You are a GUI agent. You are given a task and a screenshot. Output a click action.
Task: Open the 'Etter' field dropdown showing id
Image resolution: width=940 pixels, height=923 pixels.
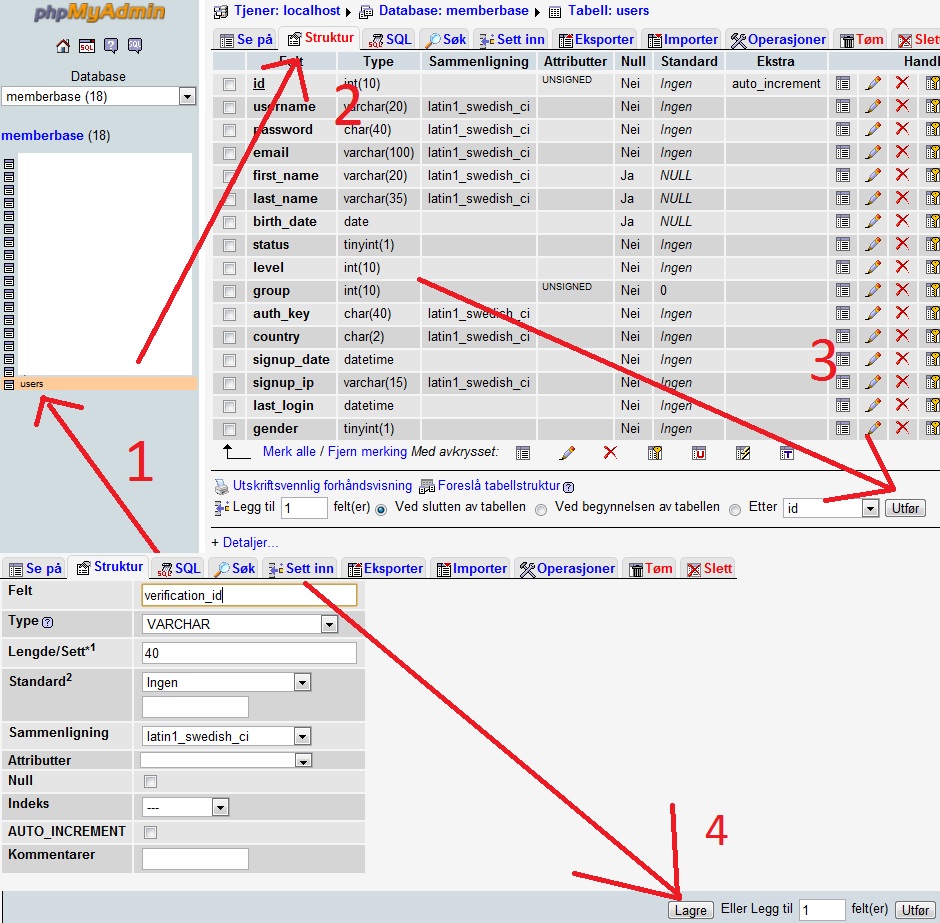[831, 508]
